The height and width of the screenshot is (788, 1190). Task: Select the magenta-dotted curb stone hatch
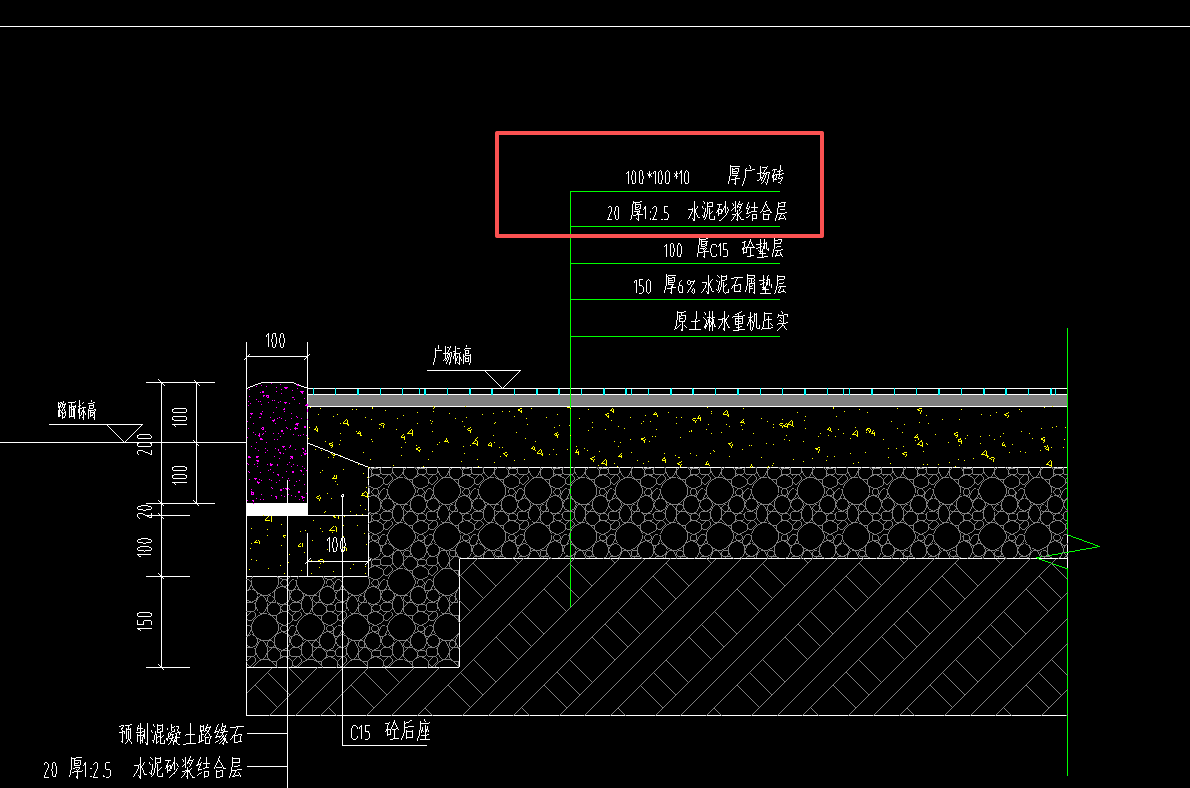click(x=277, y=443)
